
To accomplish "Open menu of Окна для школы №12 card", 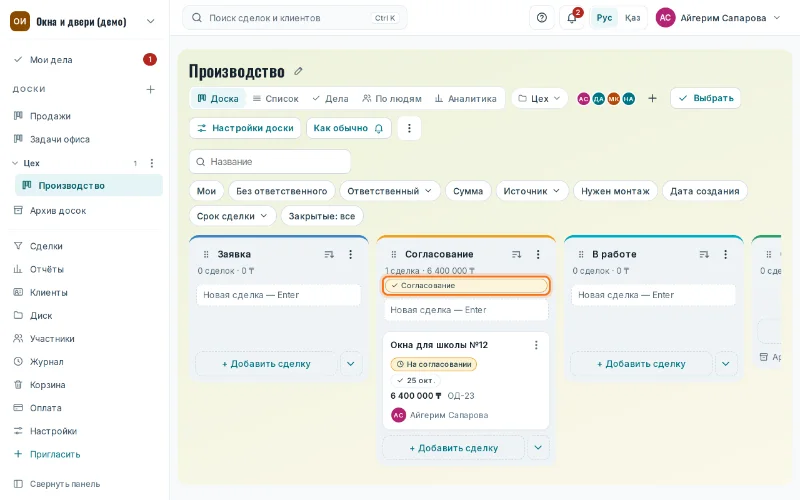I will click(536, 345).
